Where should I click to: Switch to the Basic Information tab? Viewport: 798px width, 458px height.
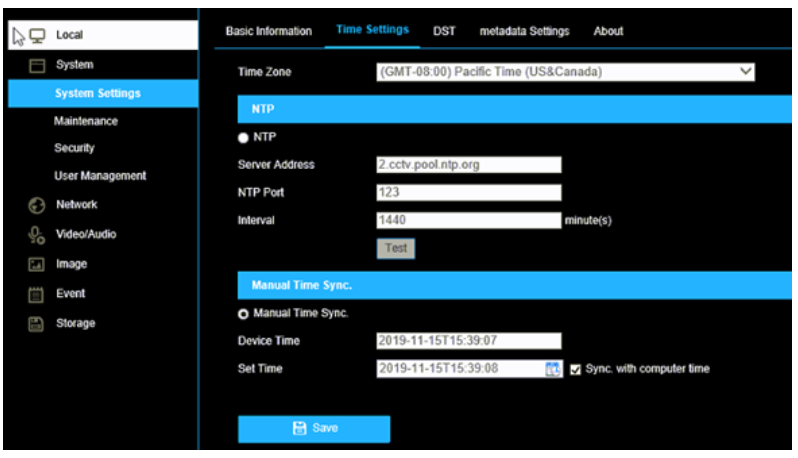[x=269, y=31]
